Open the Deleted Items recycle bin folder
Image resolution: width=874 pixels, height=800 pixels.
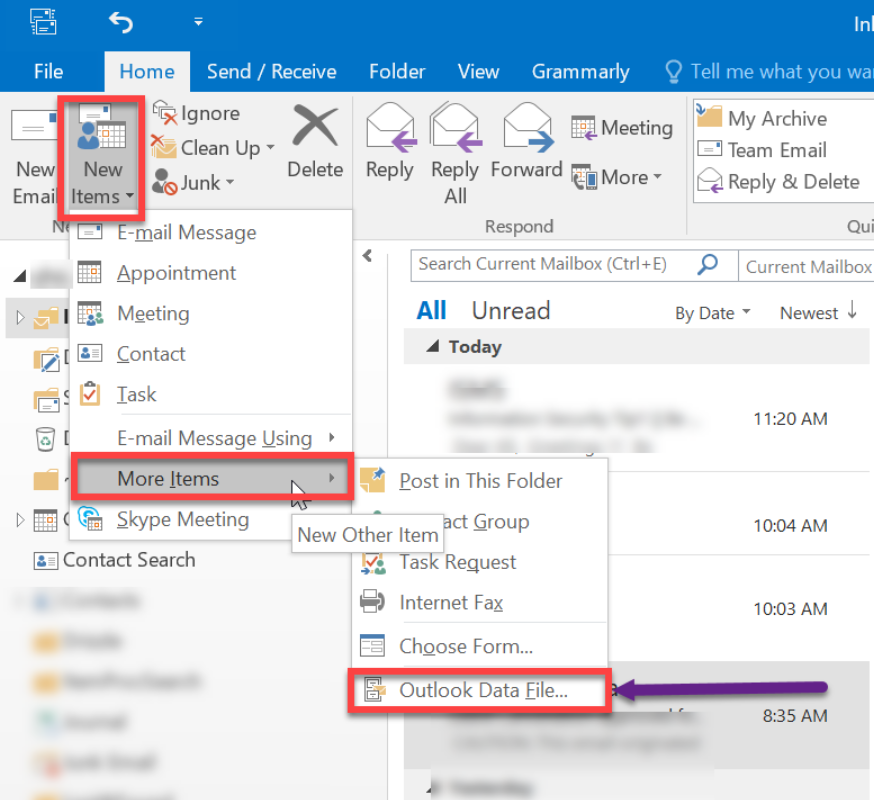[x=45, y=439]
